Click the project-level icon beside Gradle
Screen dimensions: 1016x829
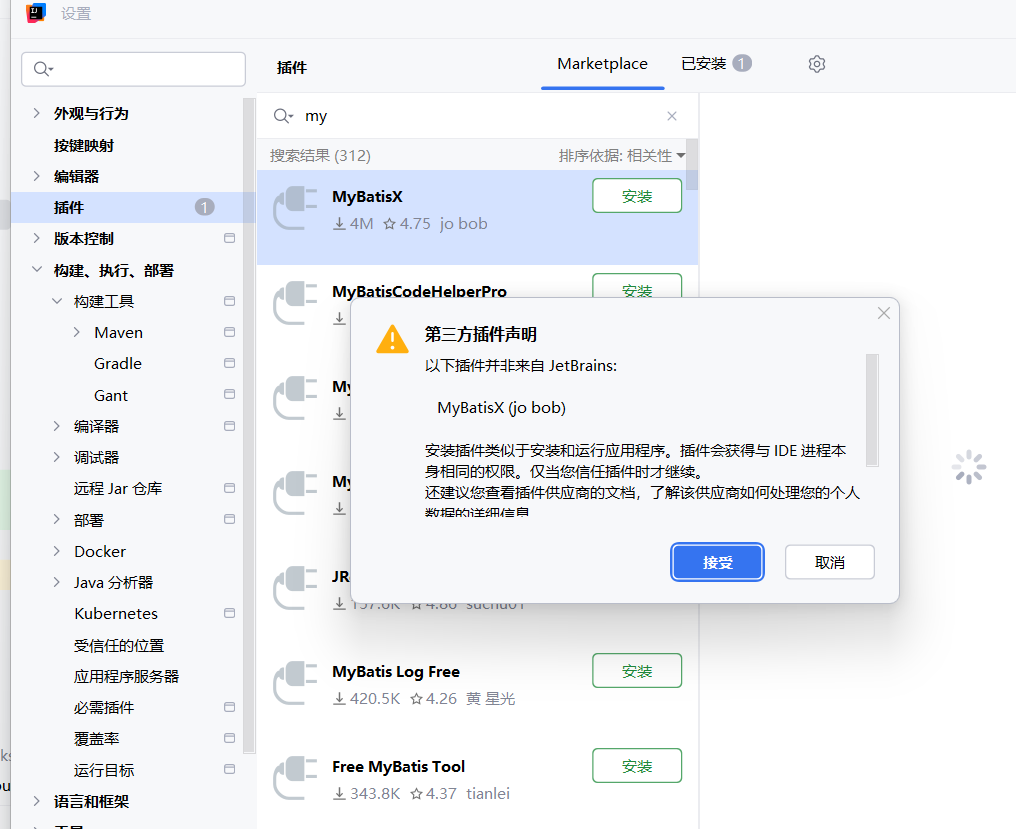coord(229,363)
